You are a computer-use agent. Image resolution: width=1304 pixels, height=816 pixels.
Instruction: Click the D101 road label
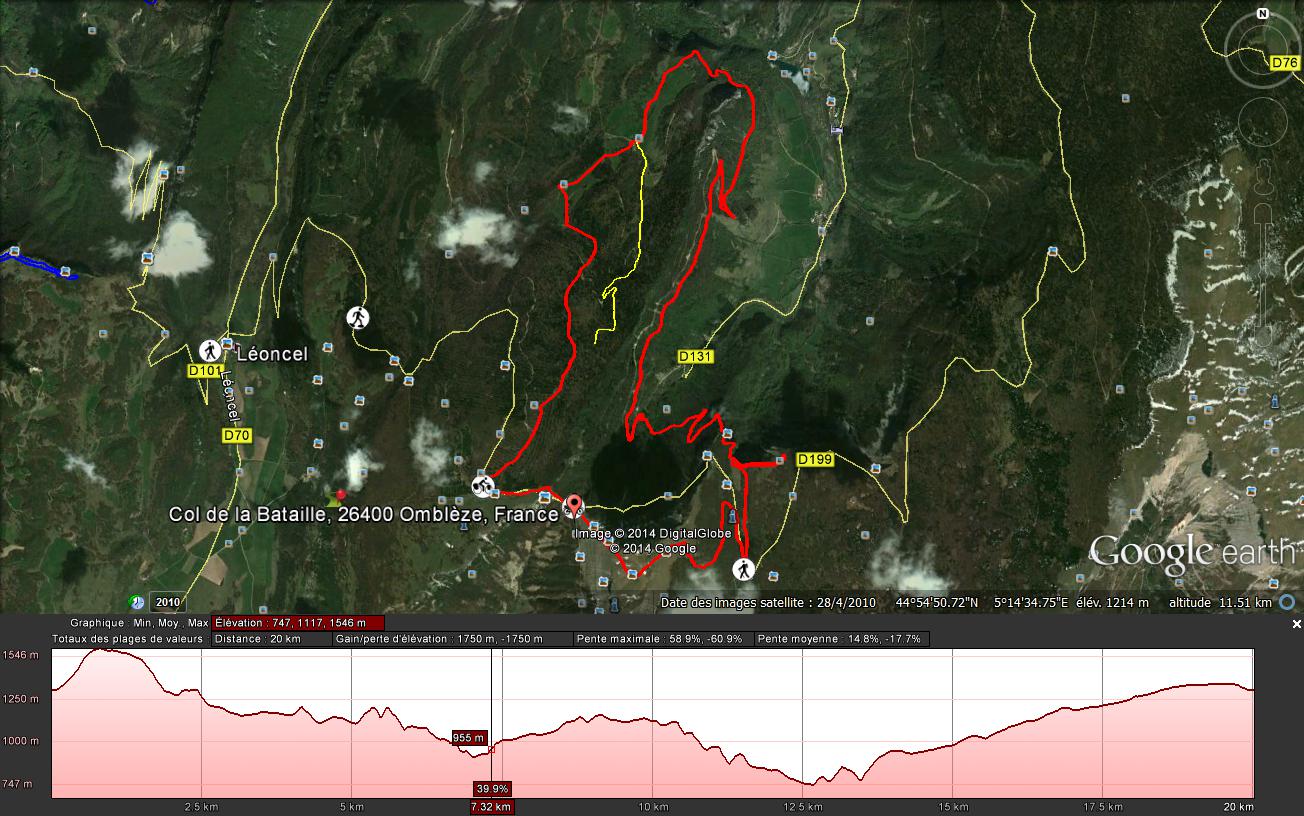click(x=204, y=371)
